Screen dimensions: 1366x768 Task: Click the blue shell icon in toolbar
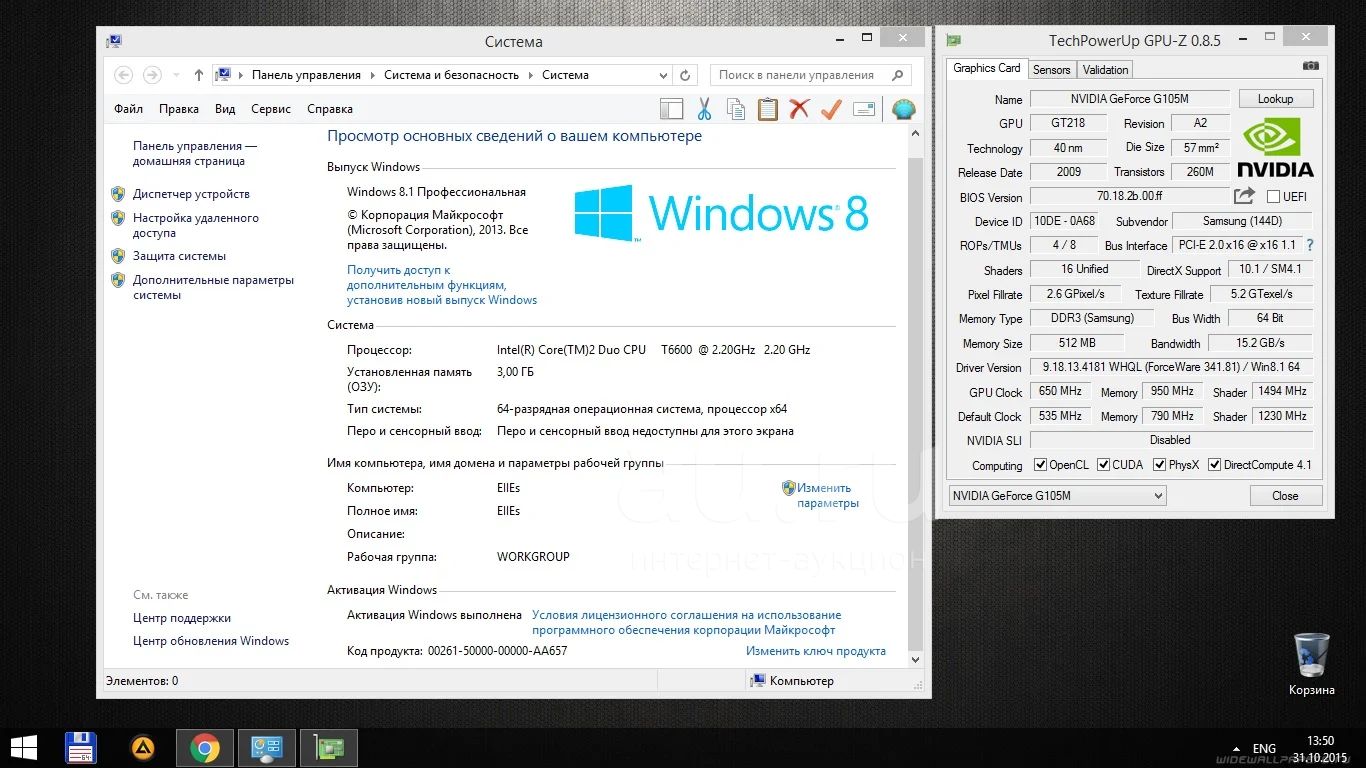(903, 109)
